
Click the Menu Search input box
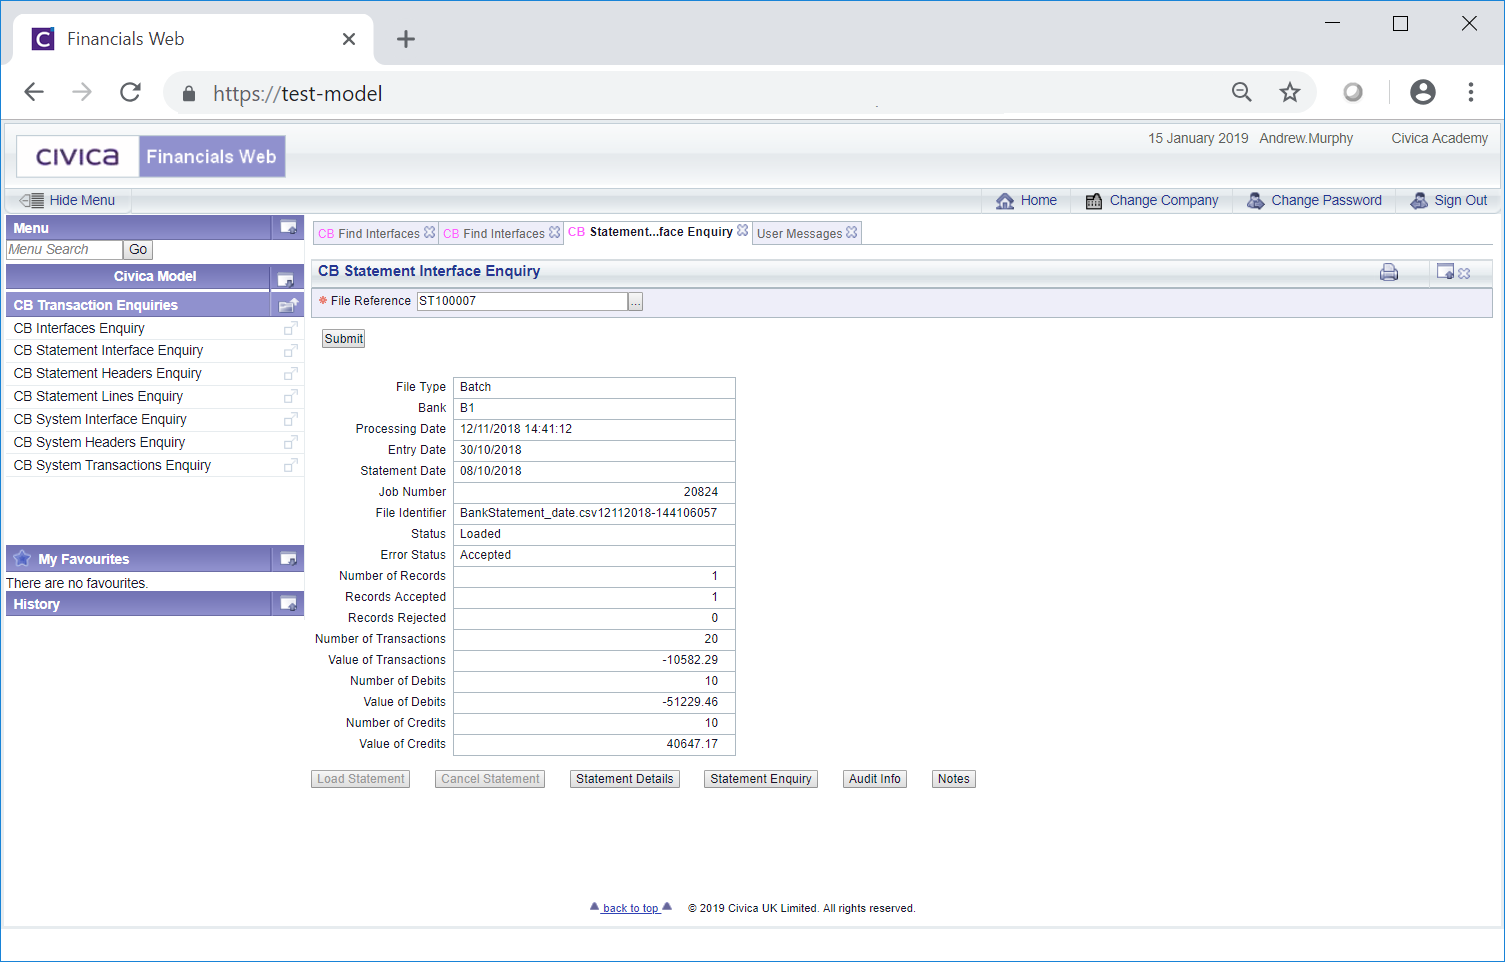pyautogui.click(x=64, y=250)
